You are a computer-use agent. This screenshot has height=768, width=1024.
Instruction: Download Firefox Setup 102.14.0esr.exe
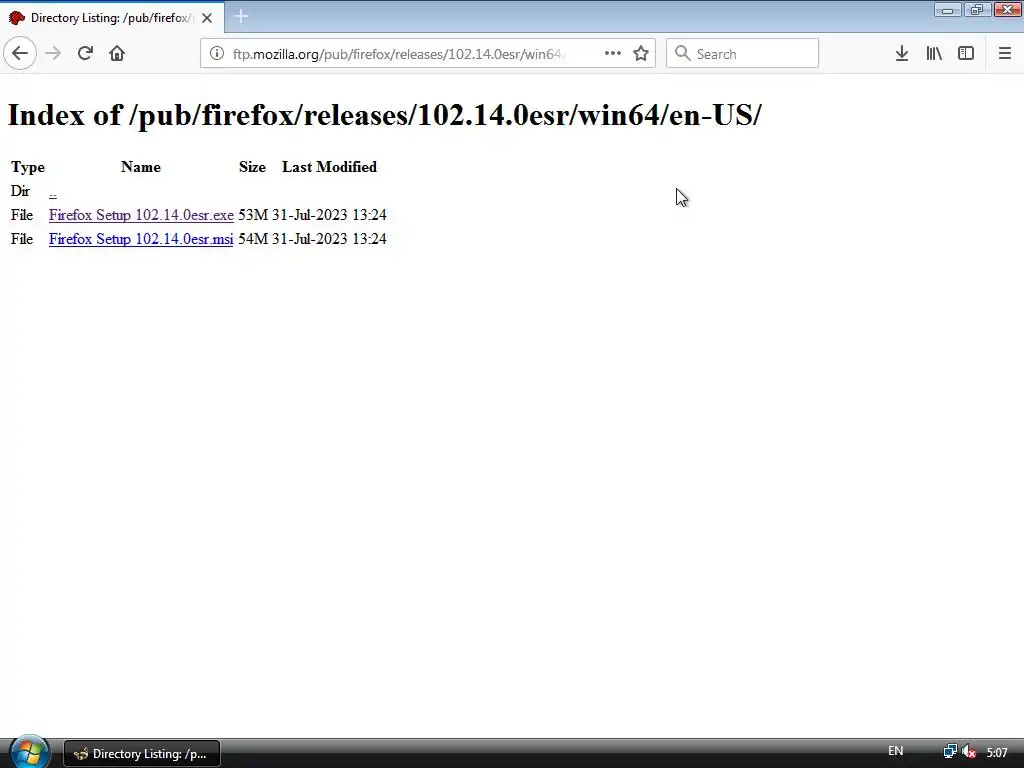(x=141, y=215)
